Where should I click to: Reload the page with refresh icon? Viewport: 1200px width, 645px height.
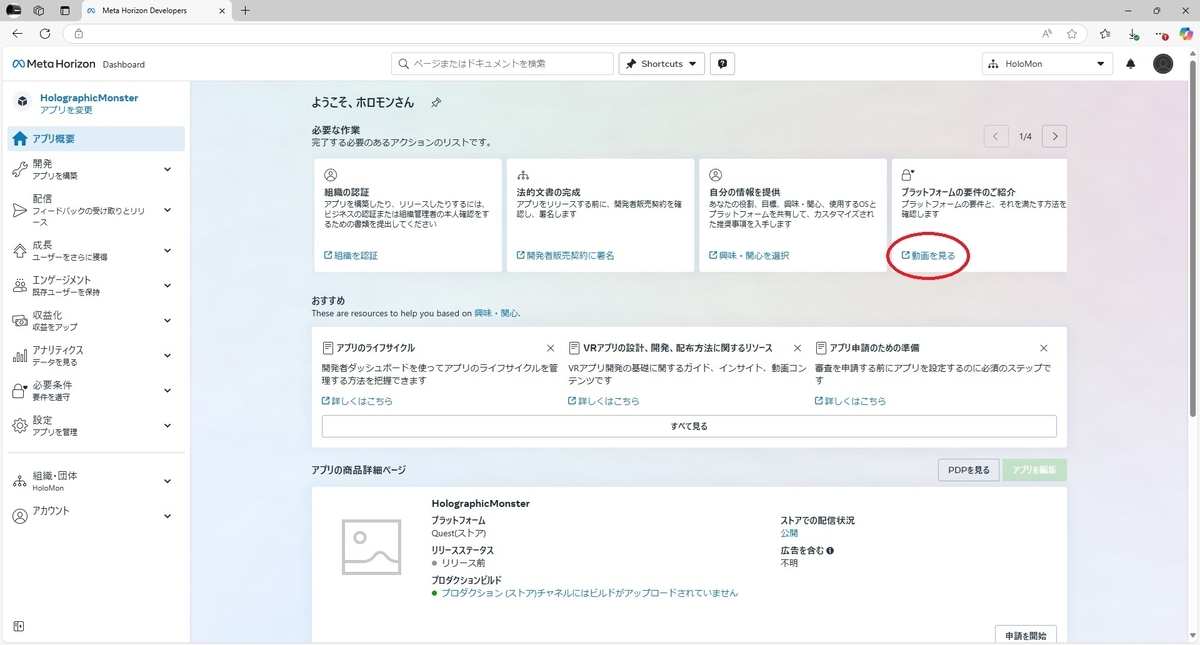point(45,33)
